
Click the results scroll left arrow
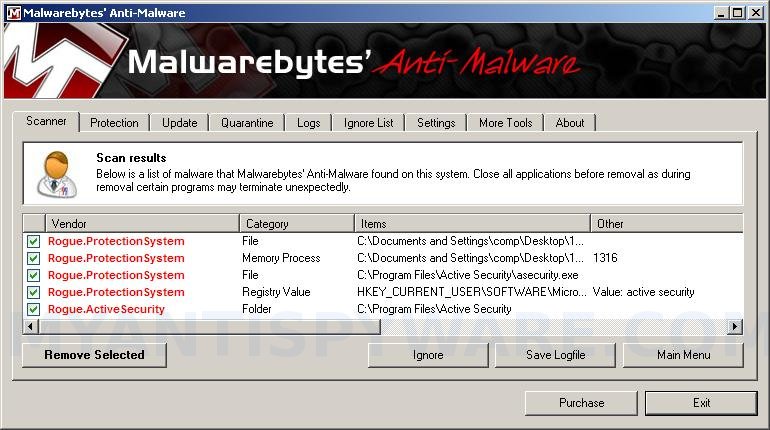(x=31, y=326)
